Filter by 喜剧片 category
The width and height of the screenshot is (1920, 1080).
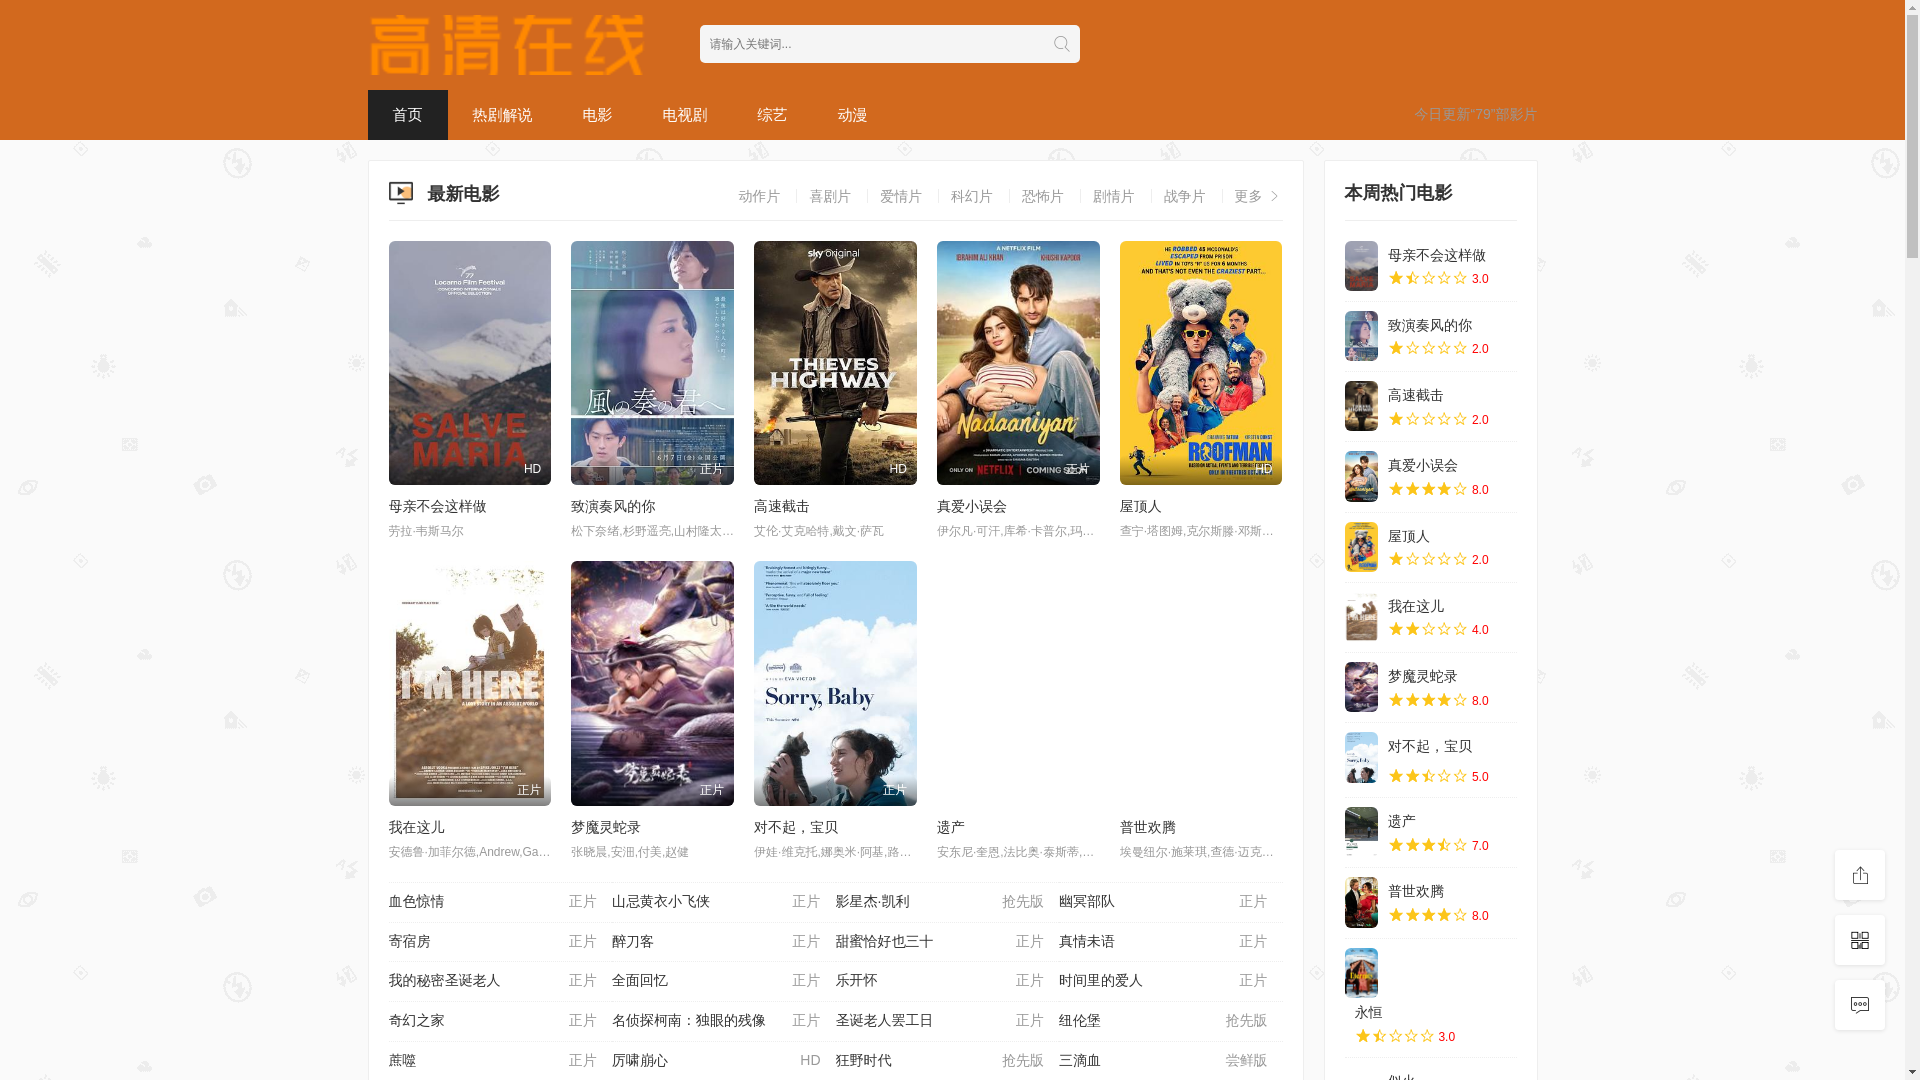point(830,196)
